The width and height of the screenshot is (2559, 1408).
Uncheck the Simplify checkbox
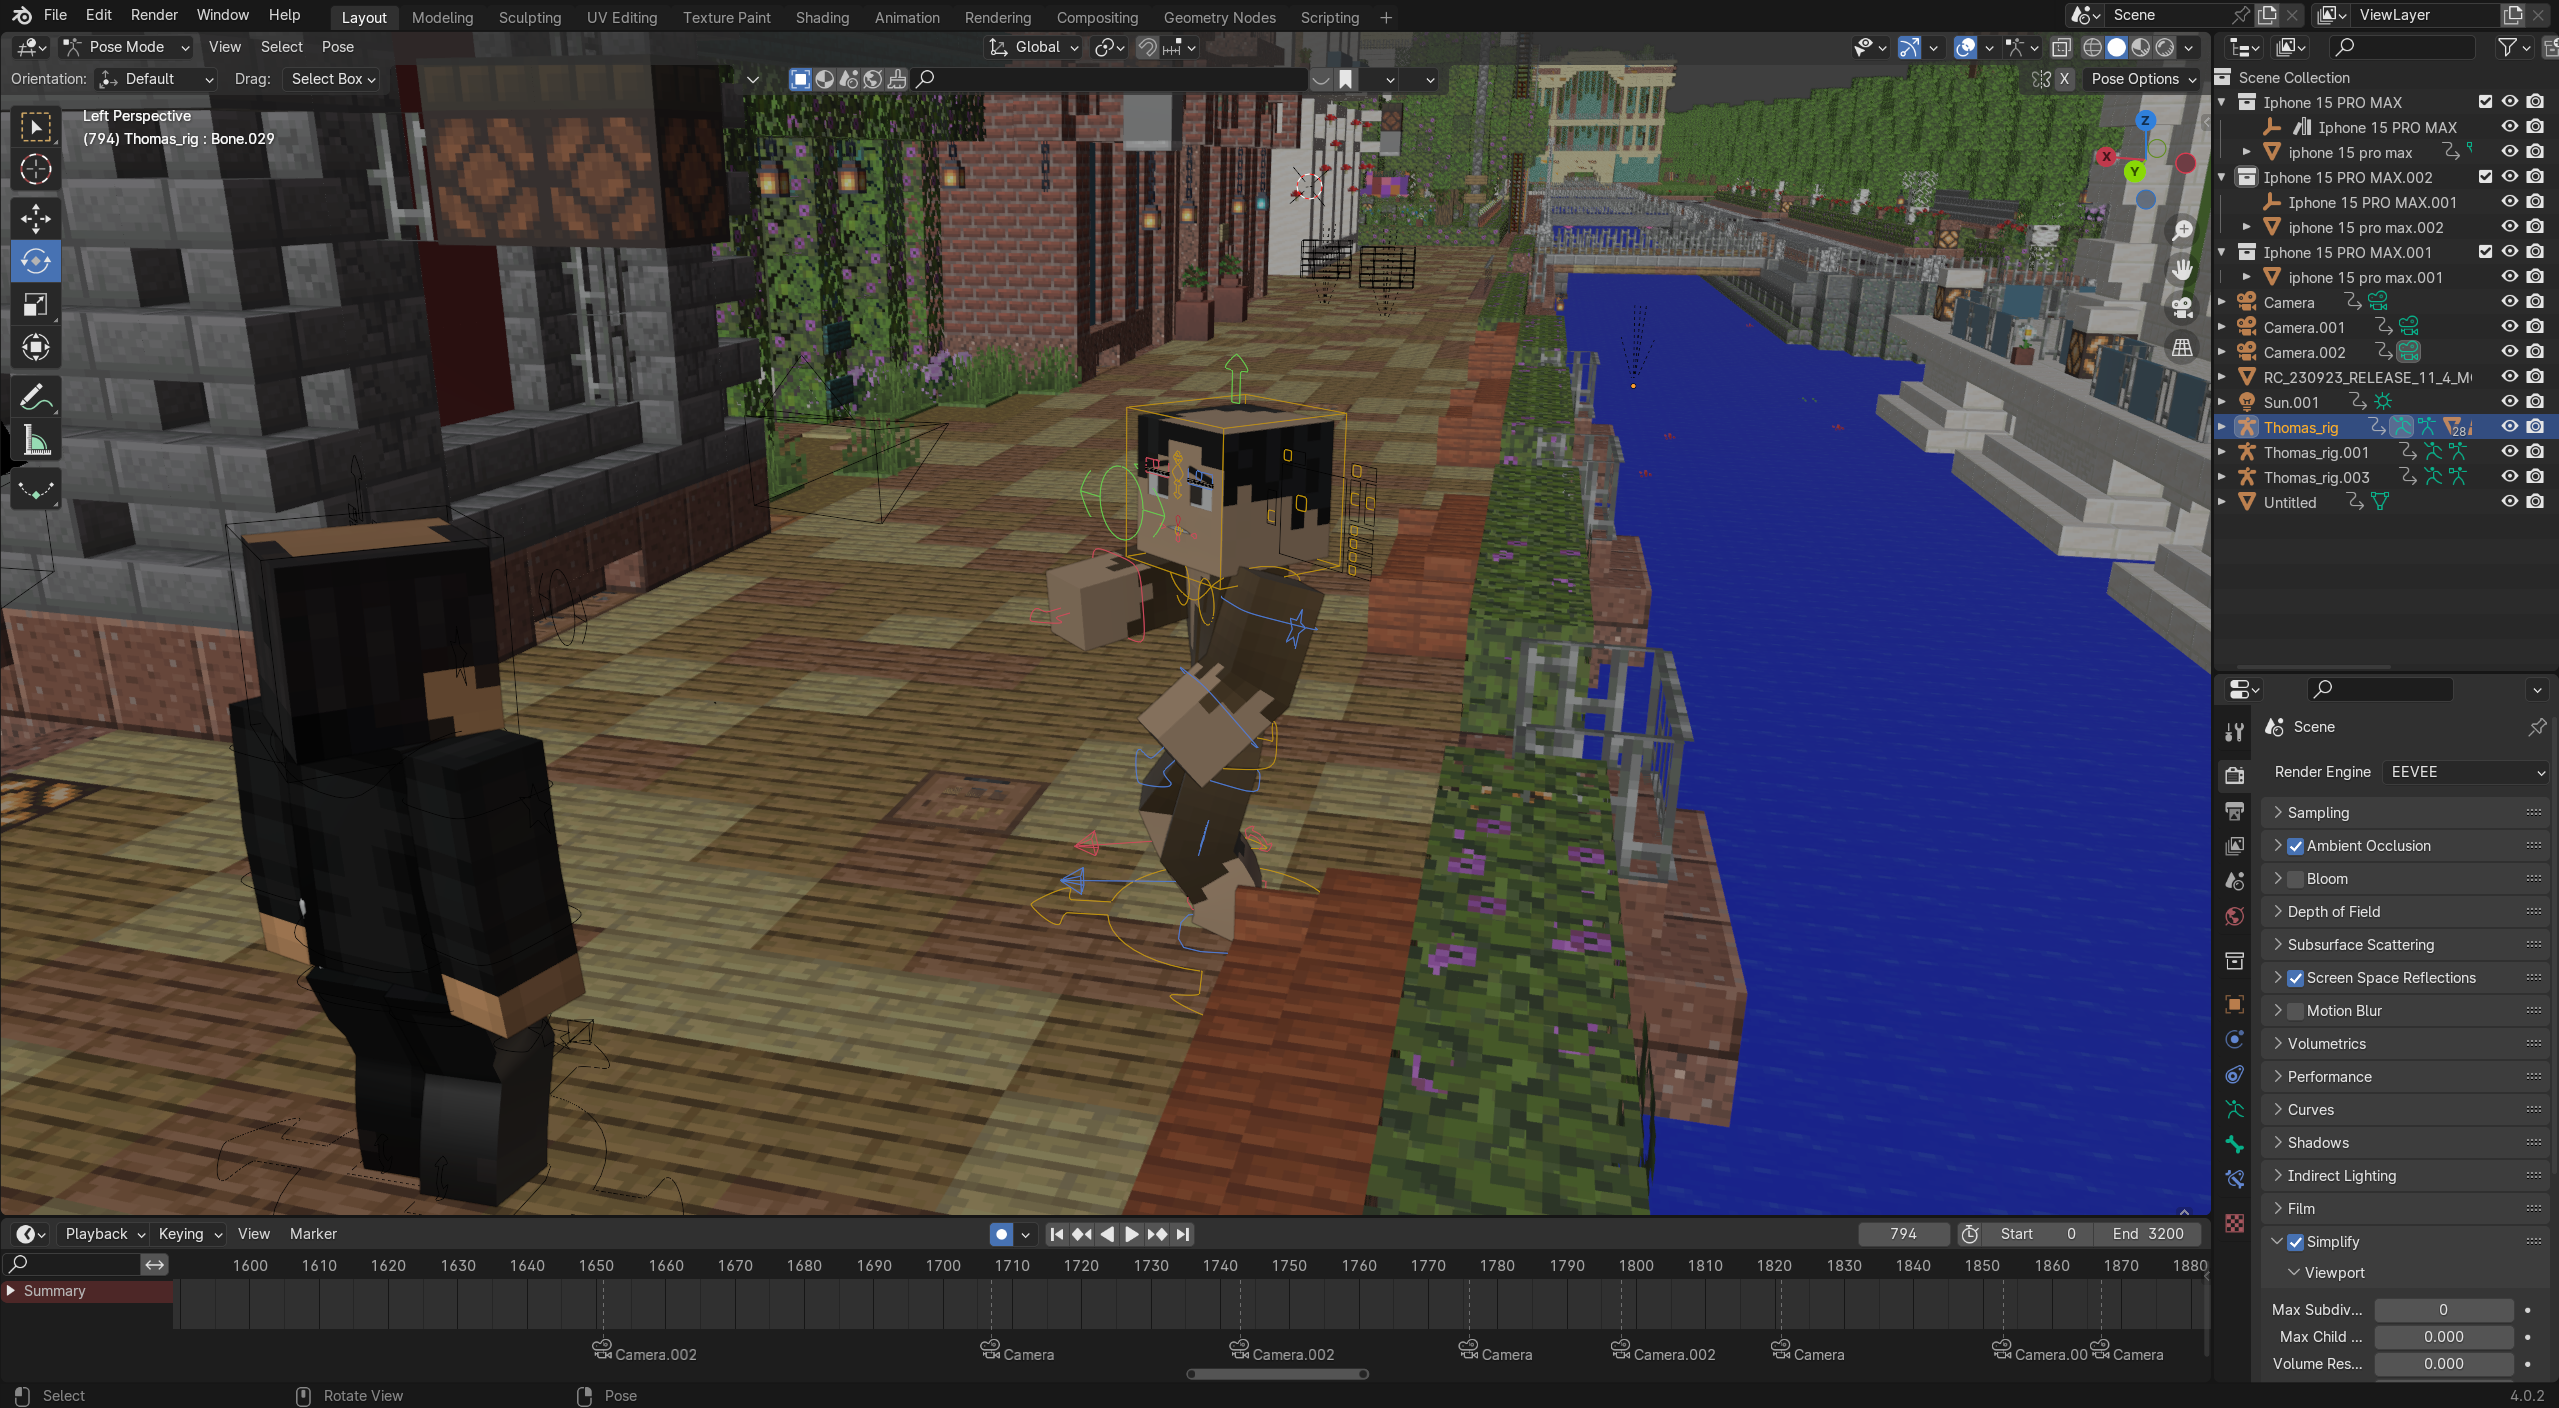point(2296,1242)
